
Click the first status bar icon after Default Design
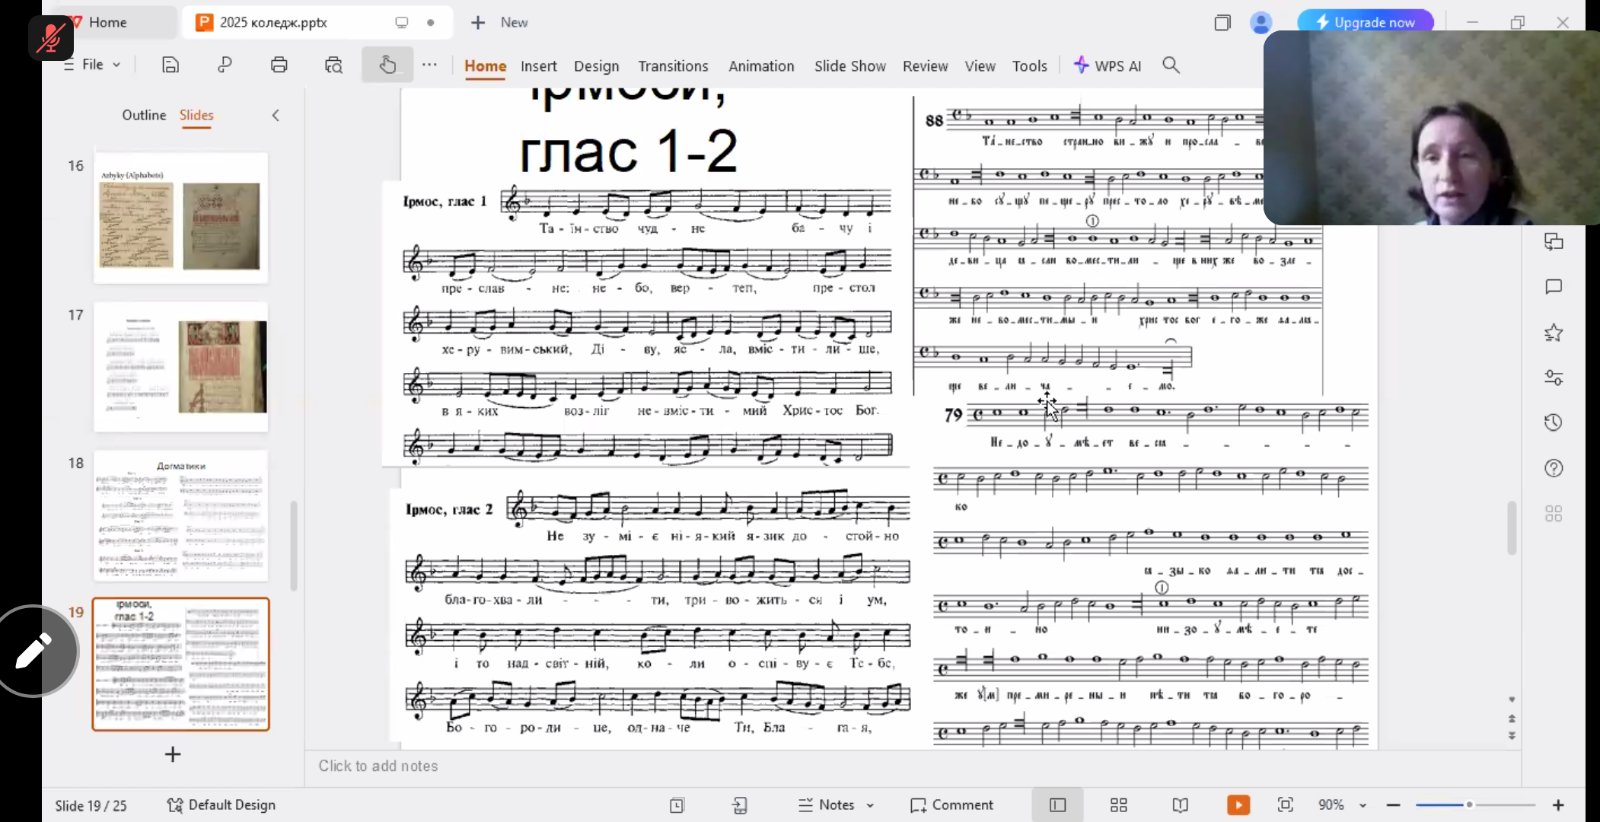coord(677,805)
